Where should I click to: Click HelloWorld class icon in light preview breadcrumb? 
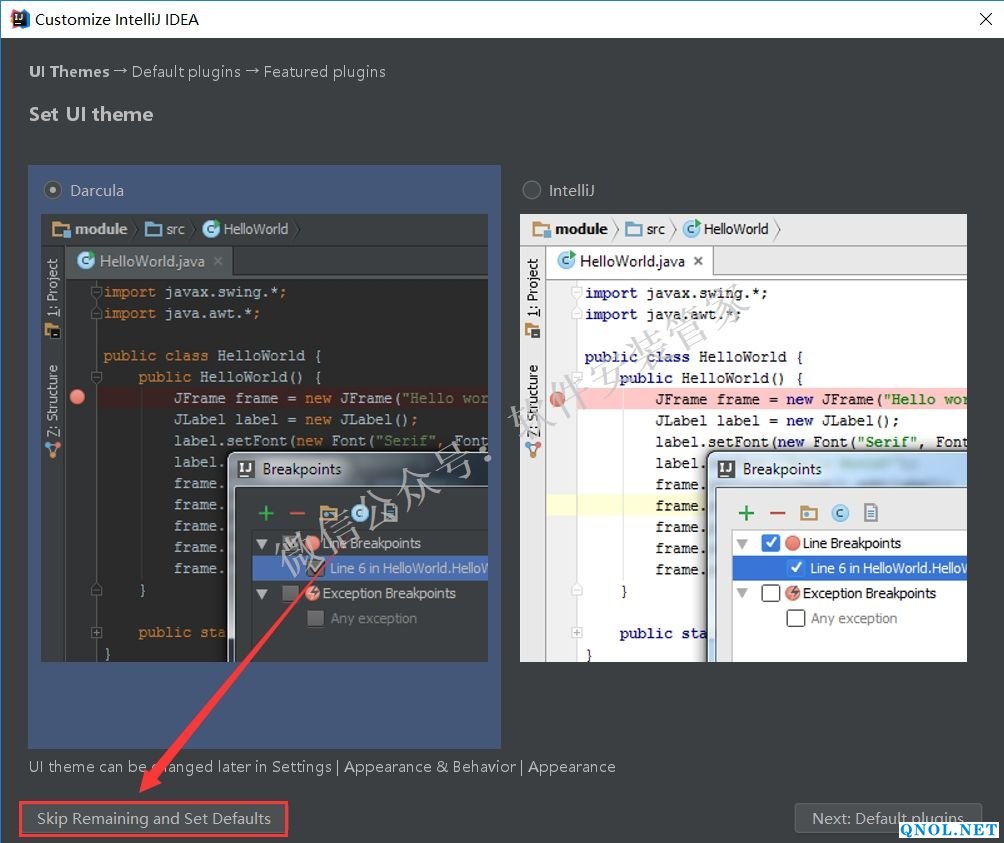(x=691, y=229)
